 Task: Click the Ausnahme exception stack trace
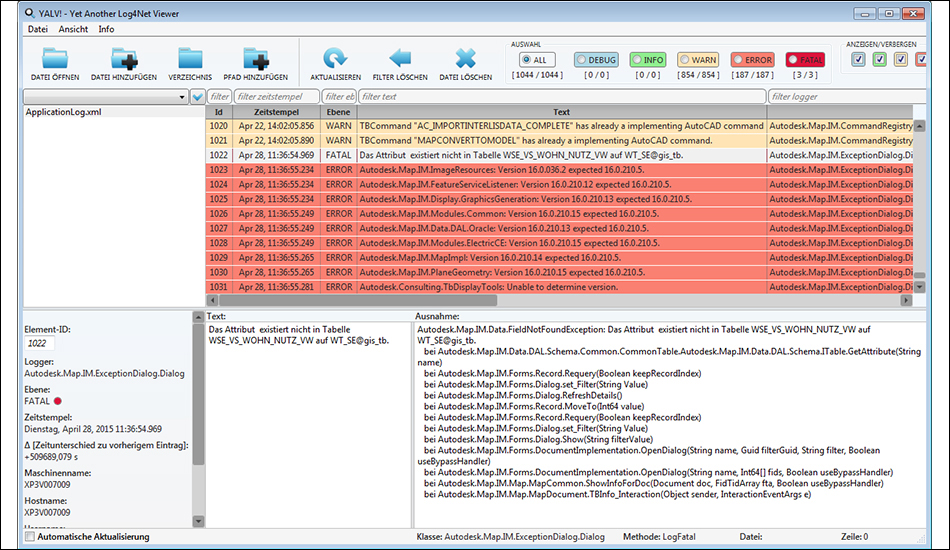(x=669, y=424)
